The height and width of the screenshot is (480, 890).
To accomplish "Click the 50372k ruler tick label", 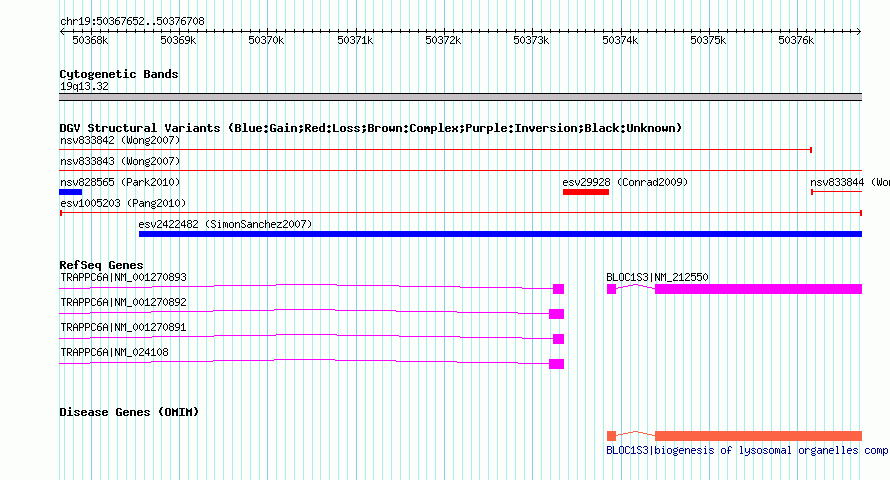I will point(443,41).
